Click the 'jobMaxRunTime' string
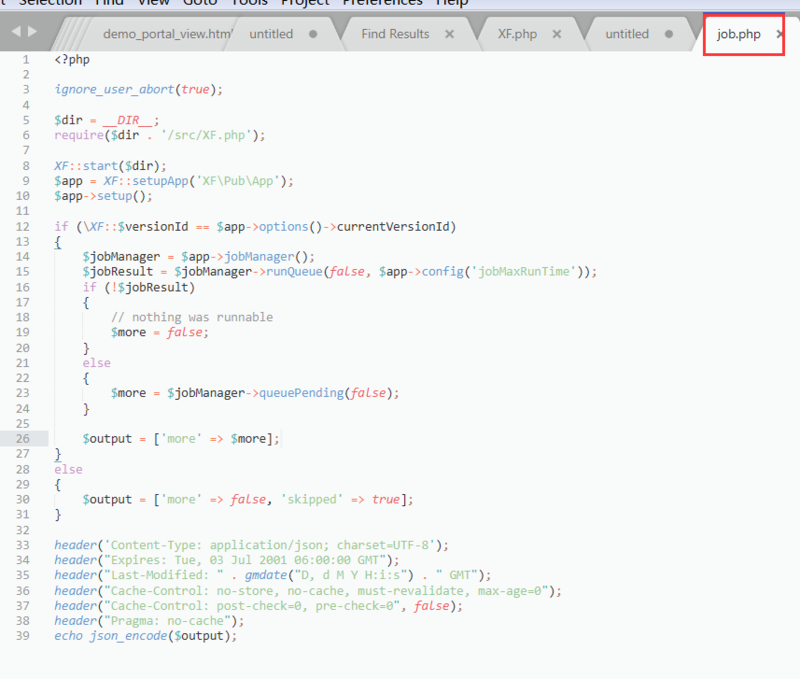This screenshot has width=800, height=679. [x=523, y=272]
